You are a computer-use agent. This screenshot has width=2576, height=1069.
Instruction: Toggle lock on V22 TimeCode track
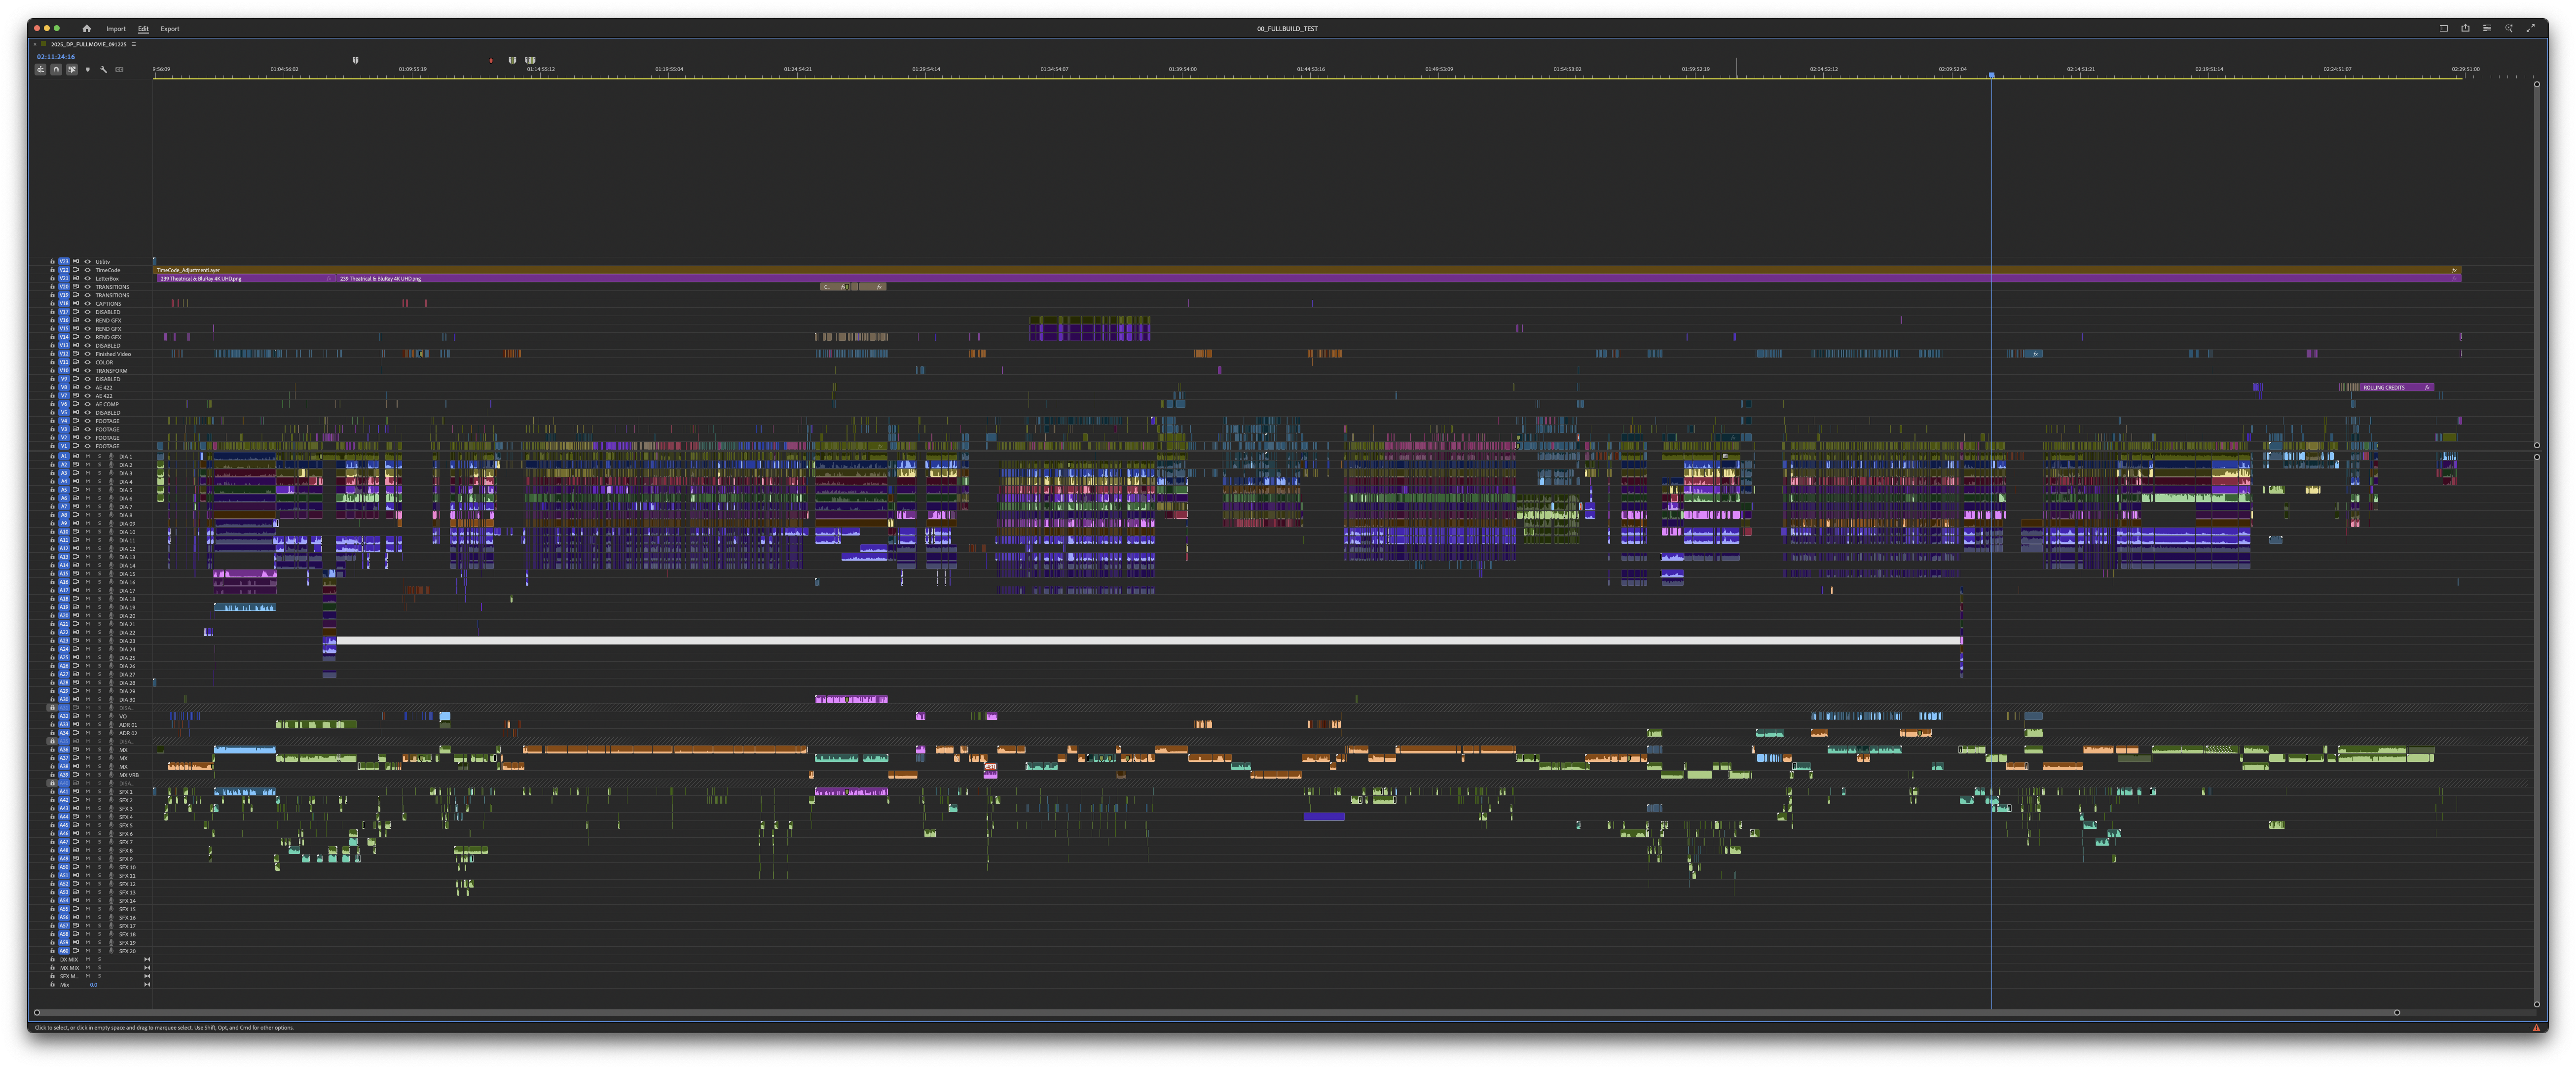tap(52, 270)
